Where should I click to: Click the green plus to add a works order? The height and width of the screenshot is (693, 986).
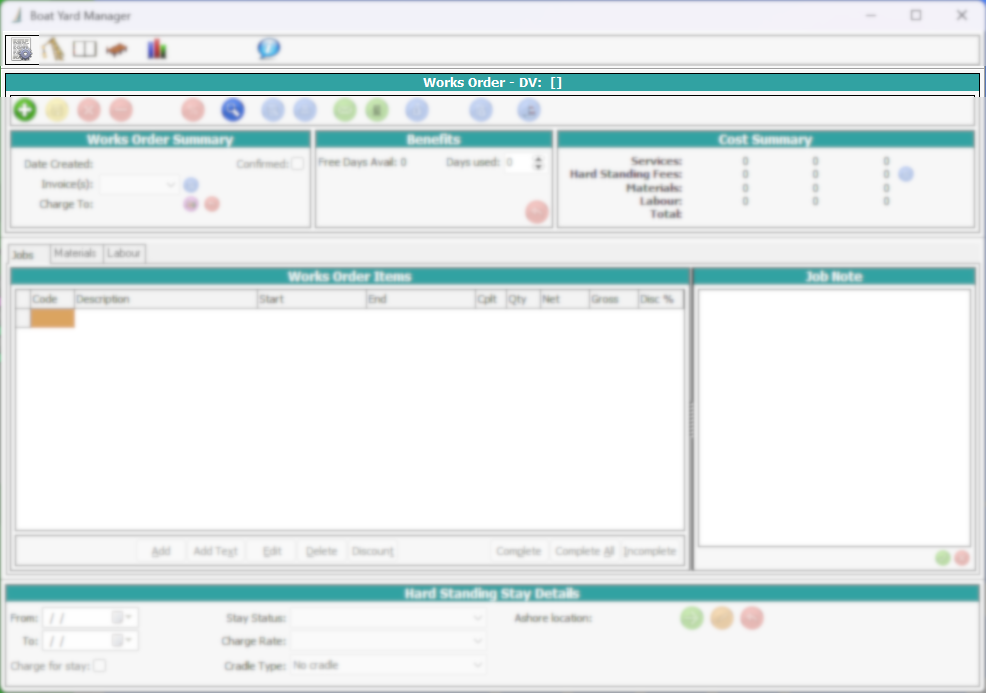25,109
